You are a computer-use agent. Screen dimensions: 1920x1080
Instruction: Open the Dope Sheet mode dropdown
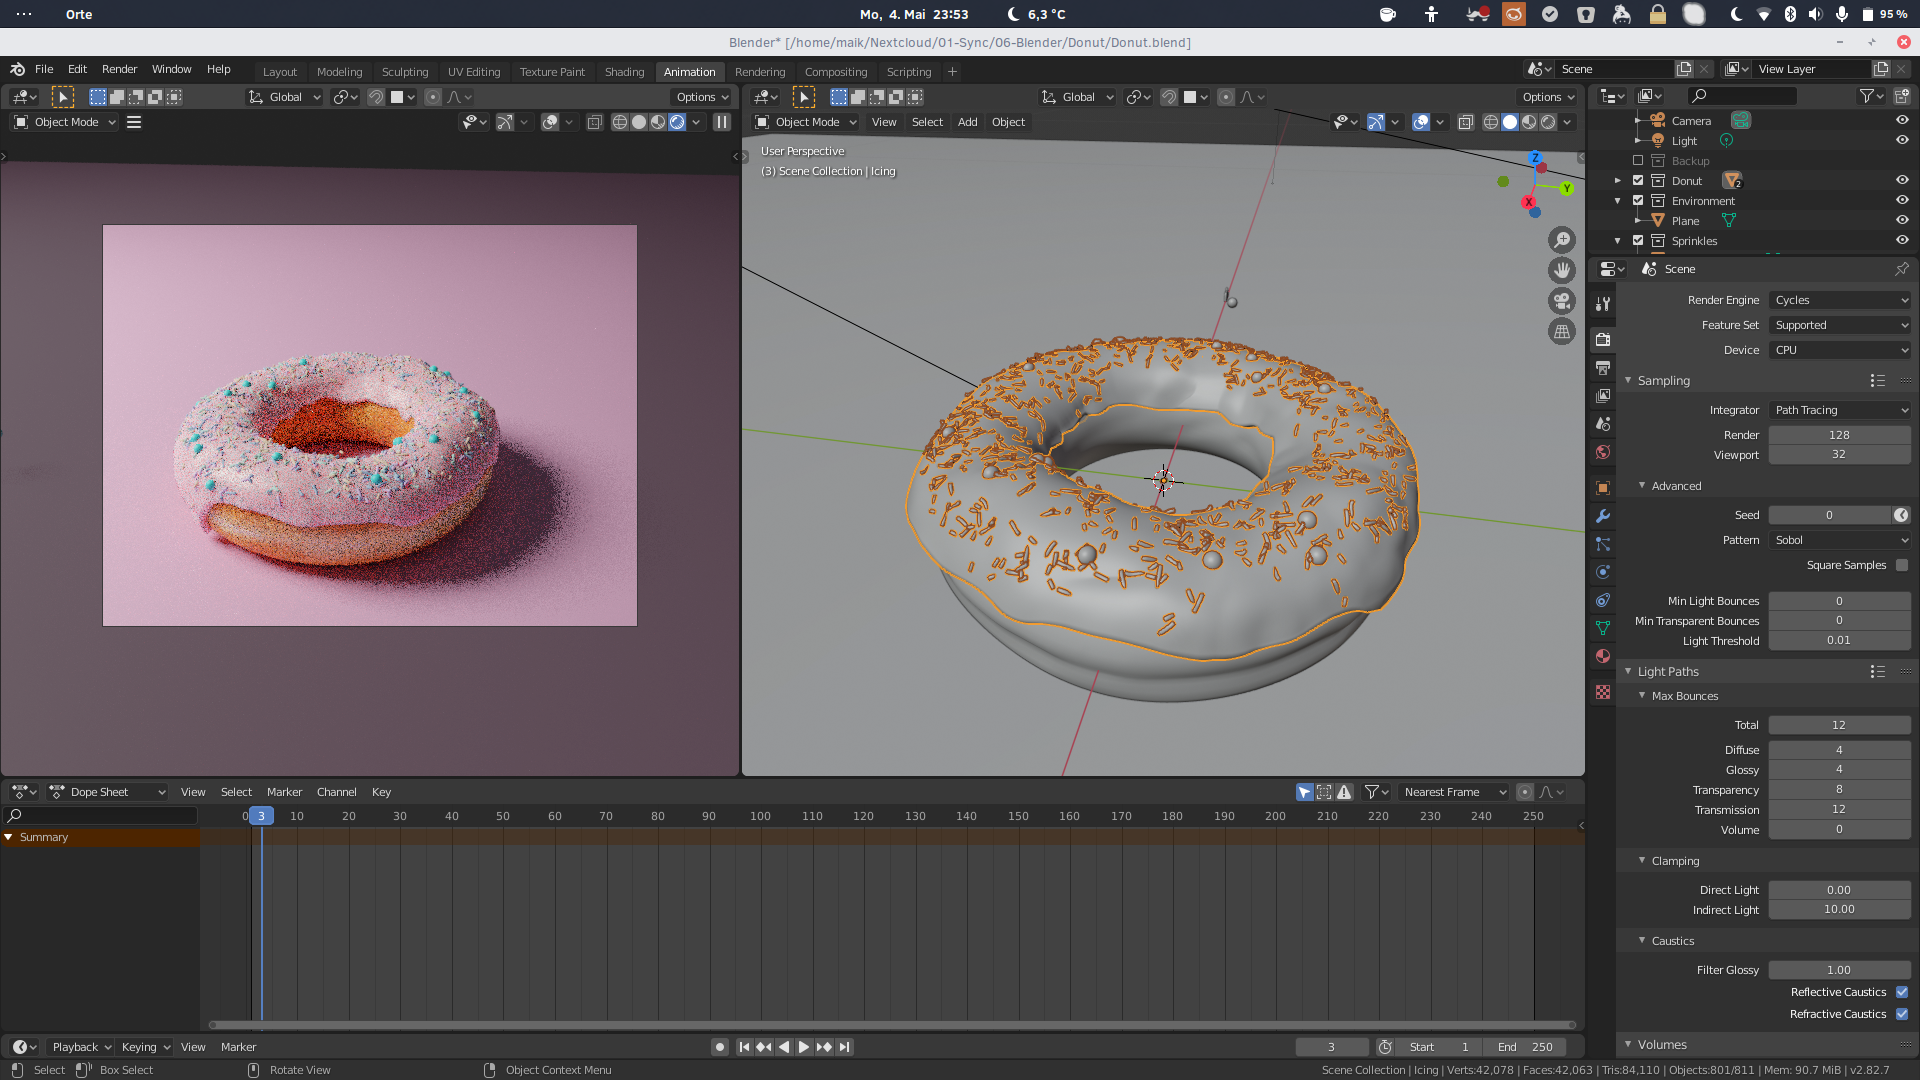[x=108, y=792]
